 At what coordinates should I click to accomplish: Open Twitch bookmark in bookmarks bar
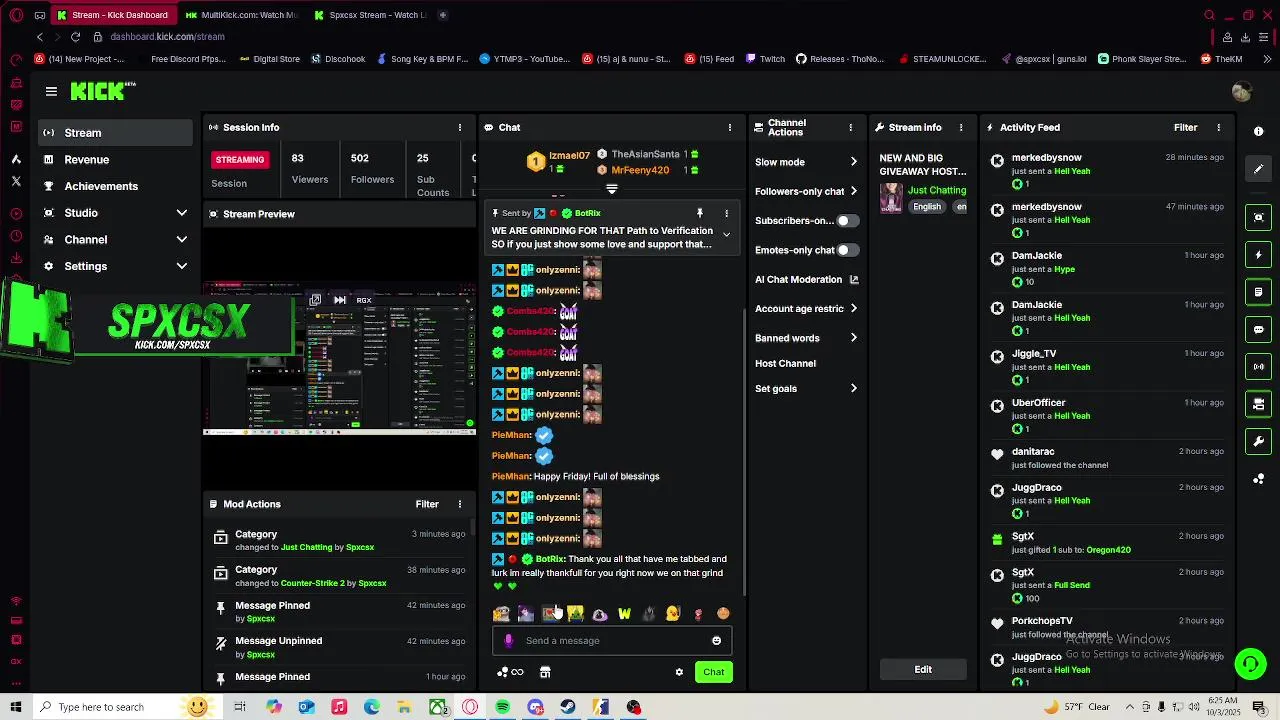click(x=764, y=59)
